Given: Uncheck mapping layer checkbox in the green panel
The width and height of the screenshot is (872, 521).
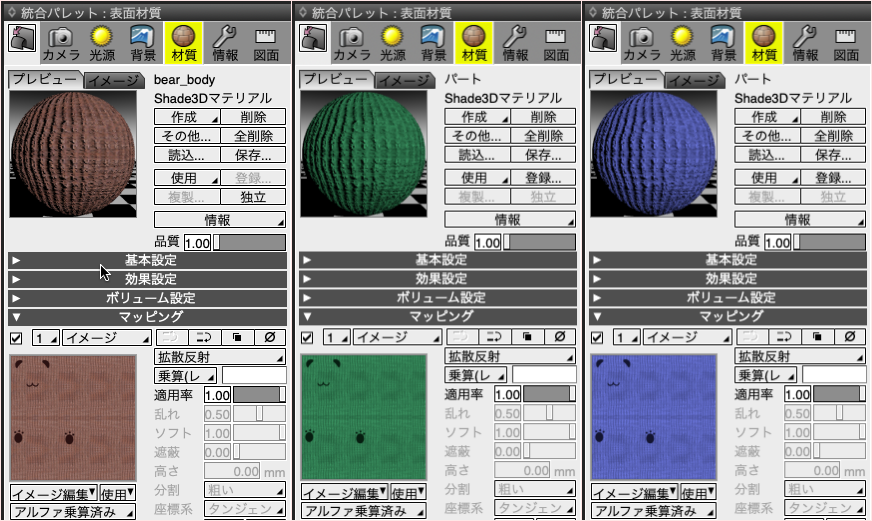Looking at the screenshot, I should point(307,338).
